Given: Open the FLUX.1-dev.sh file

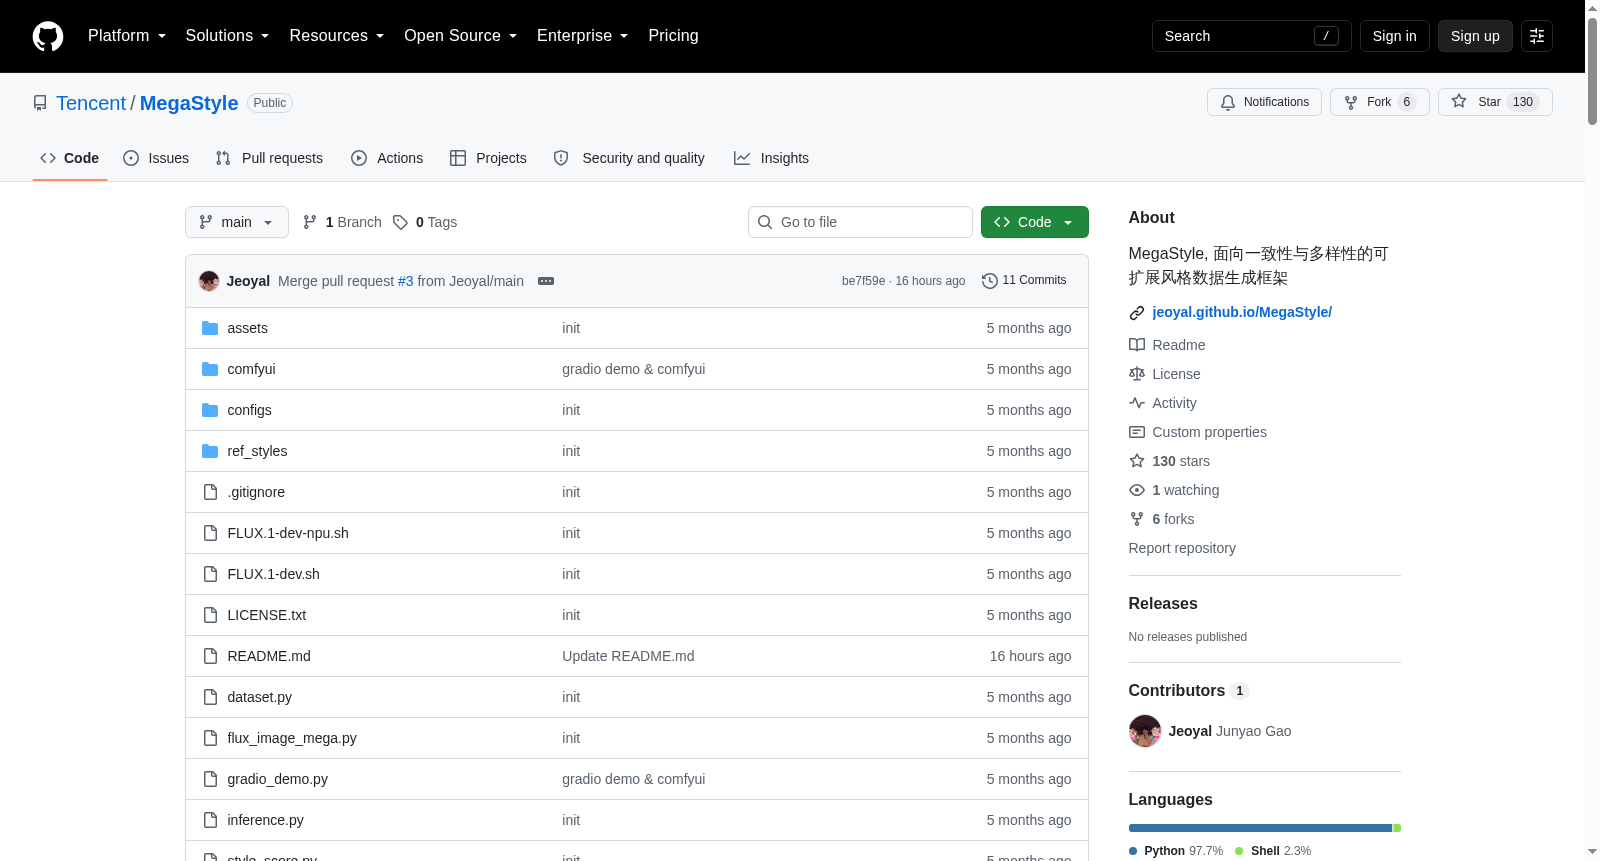Looking at the screenshot, I should 273,574.
